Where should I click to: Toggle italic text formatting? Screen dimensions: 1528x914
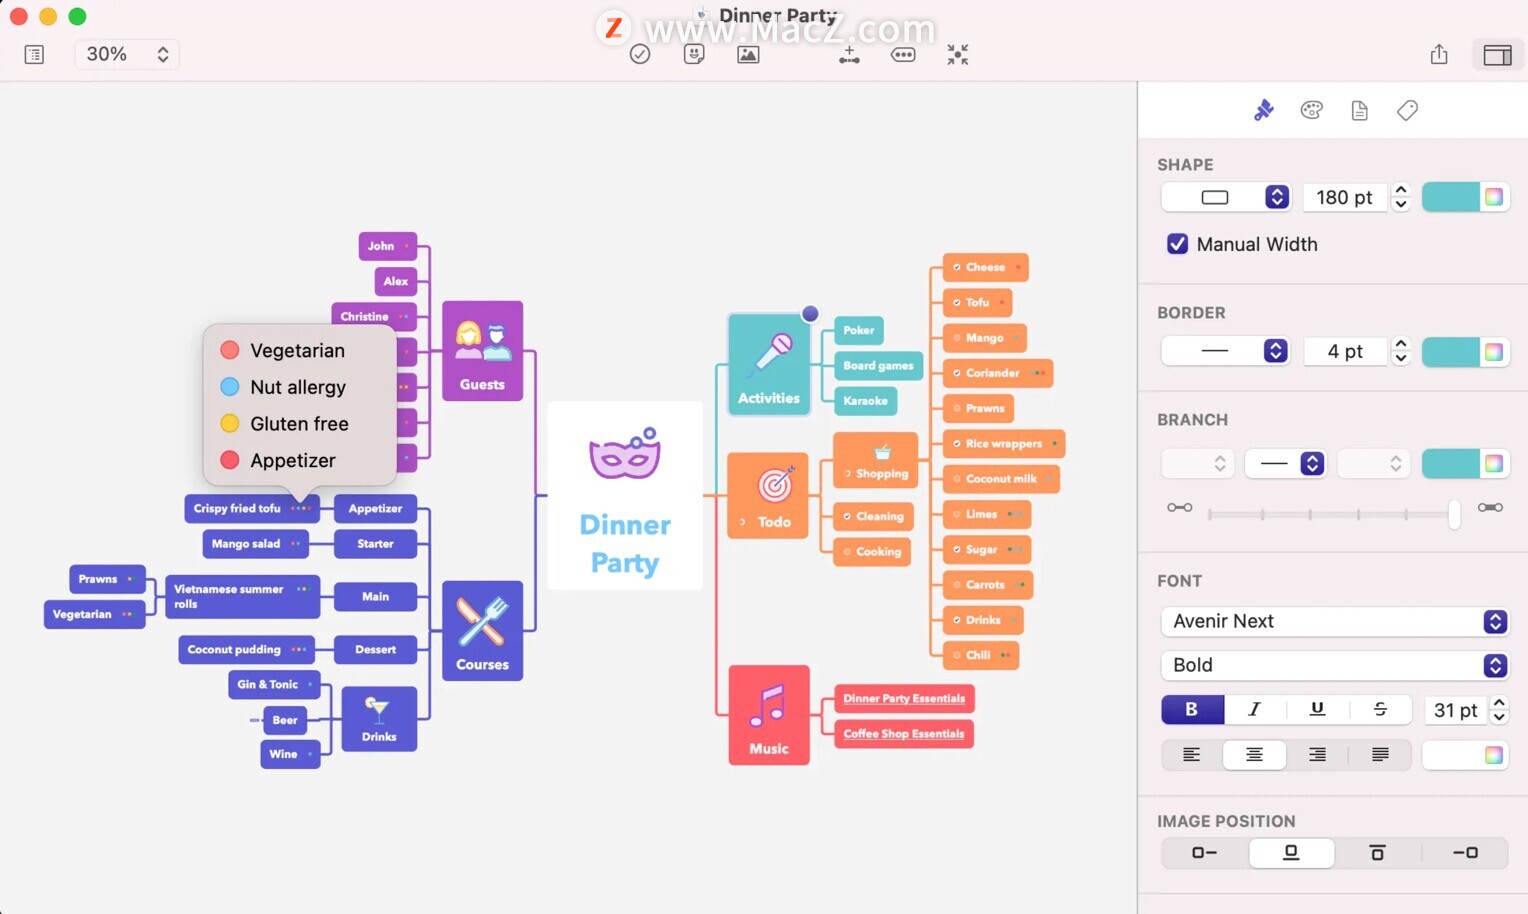pos(1255,709)
